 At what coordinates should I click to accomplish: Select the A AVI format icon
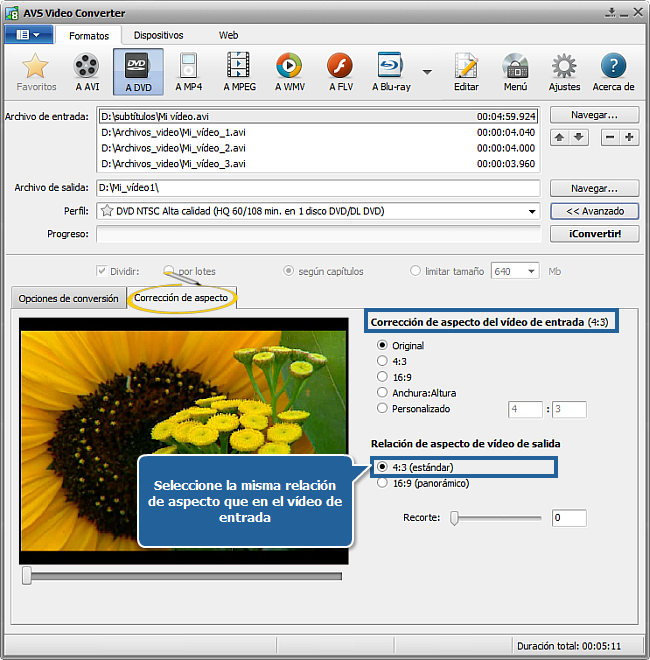87,68
